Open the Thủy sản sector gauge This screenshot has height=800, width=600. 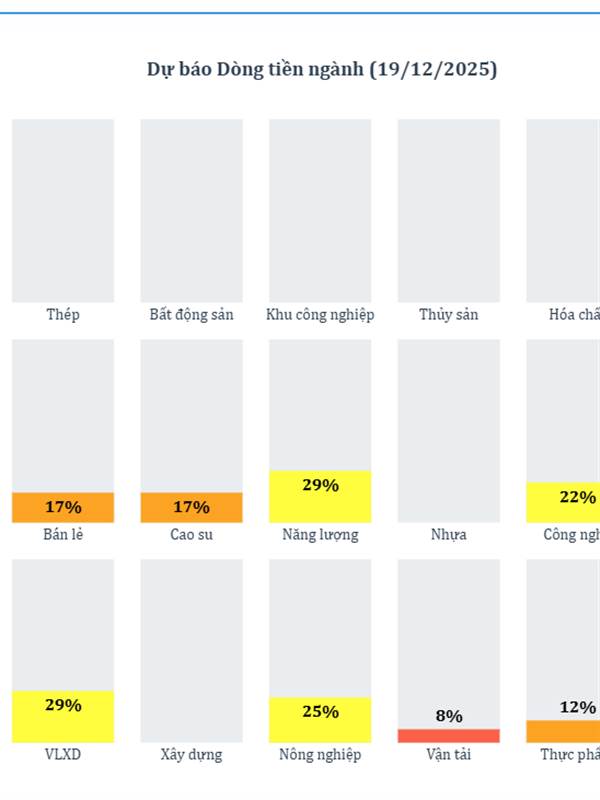coord(448,211)
